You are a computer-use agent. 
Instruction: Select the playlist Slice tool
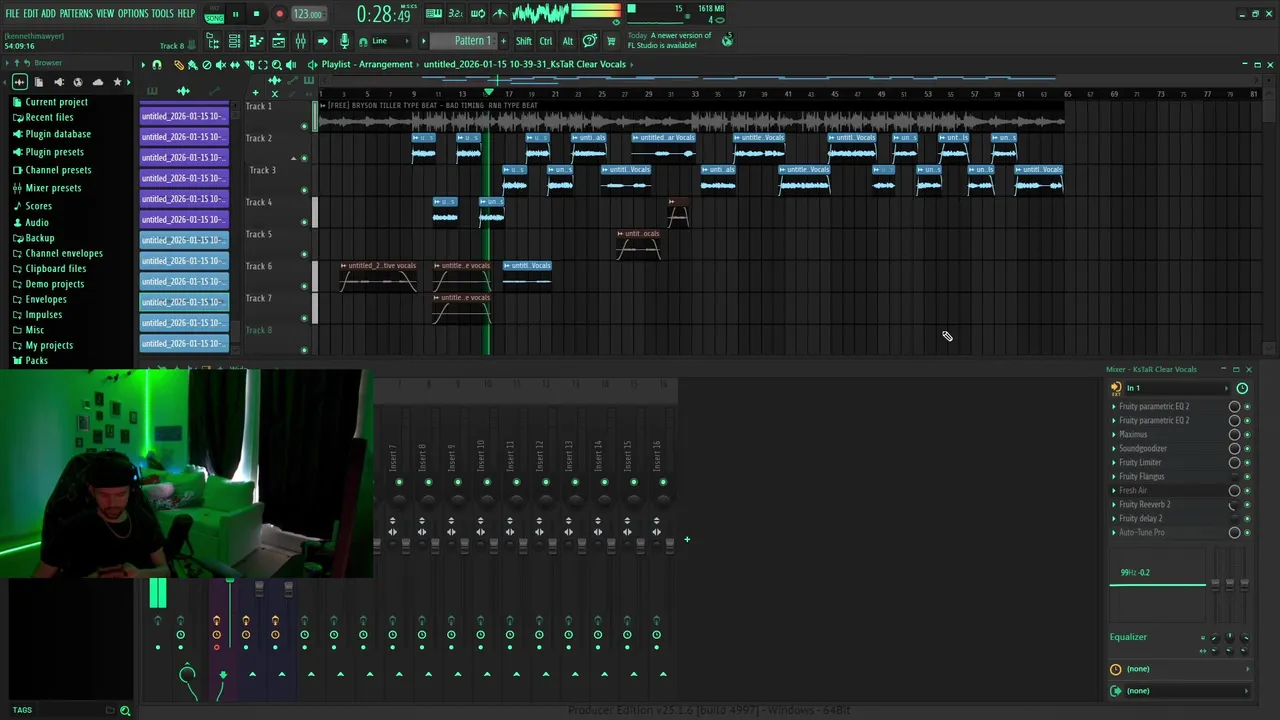[249, 64]
